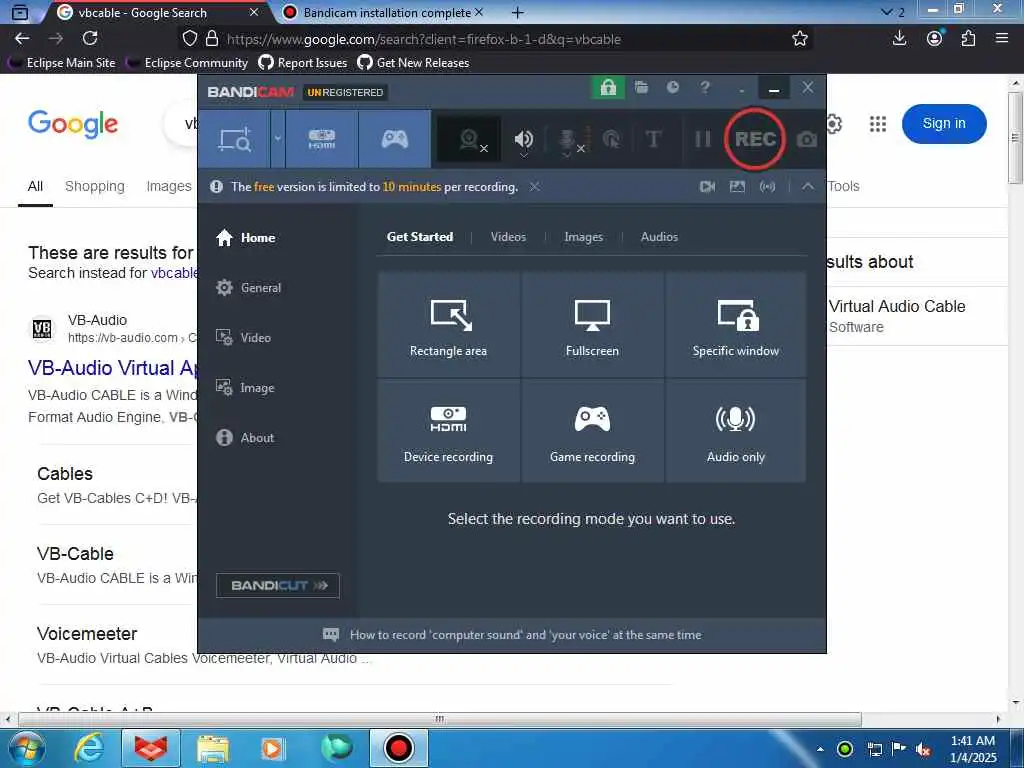Image resolution: width=1024 pixels, height=768 pixels.
Task: Open Home section in Bandicam sidebar
Action: [246, 238]
